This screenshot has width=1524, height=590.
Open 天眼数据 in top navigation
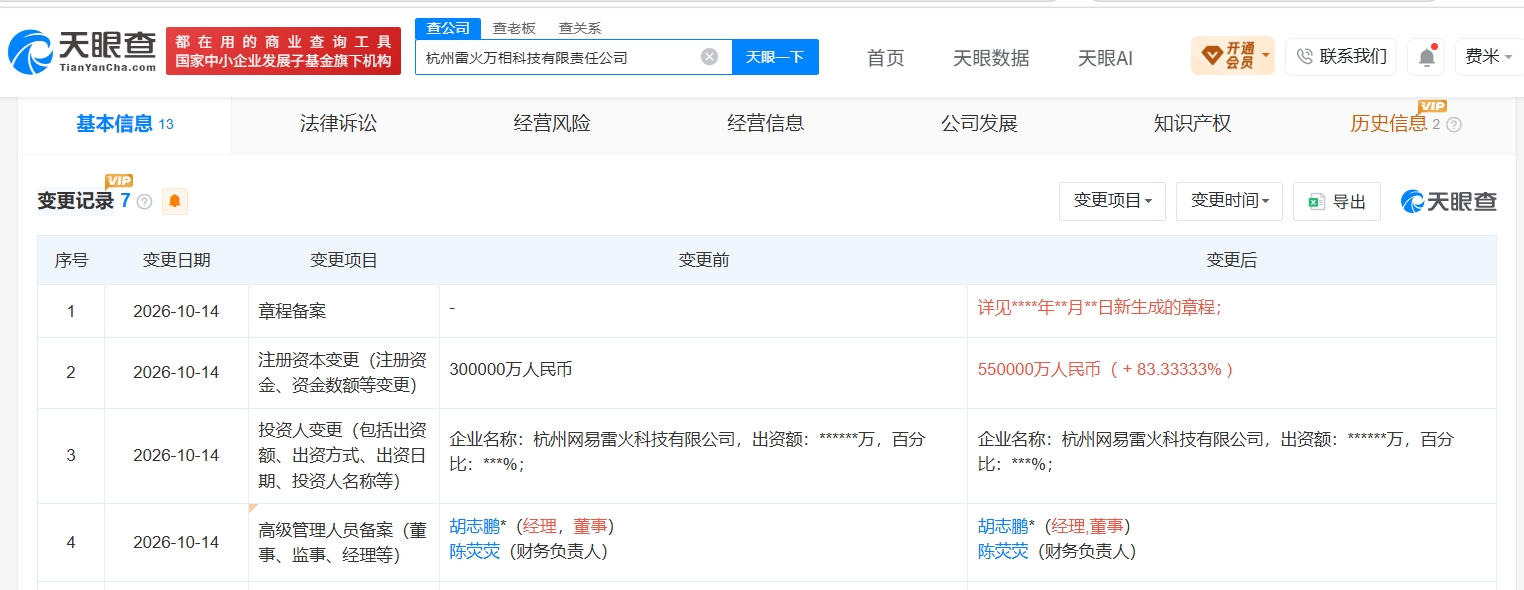(991, 58)
